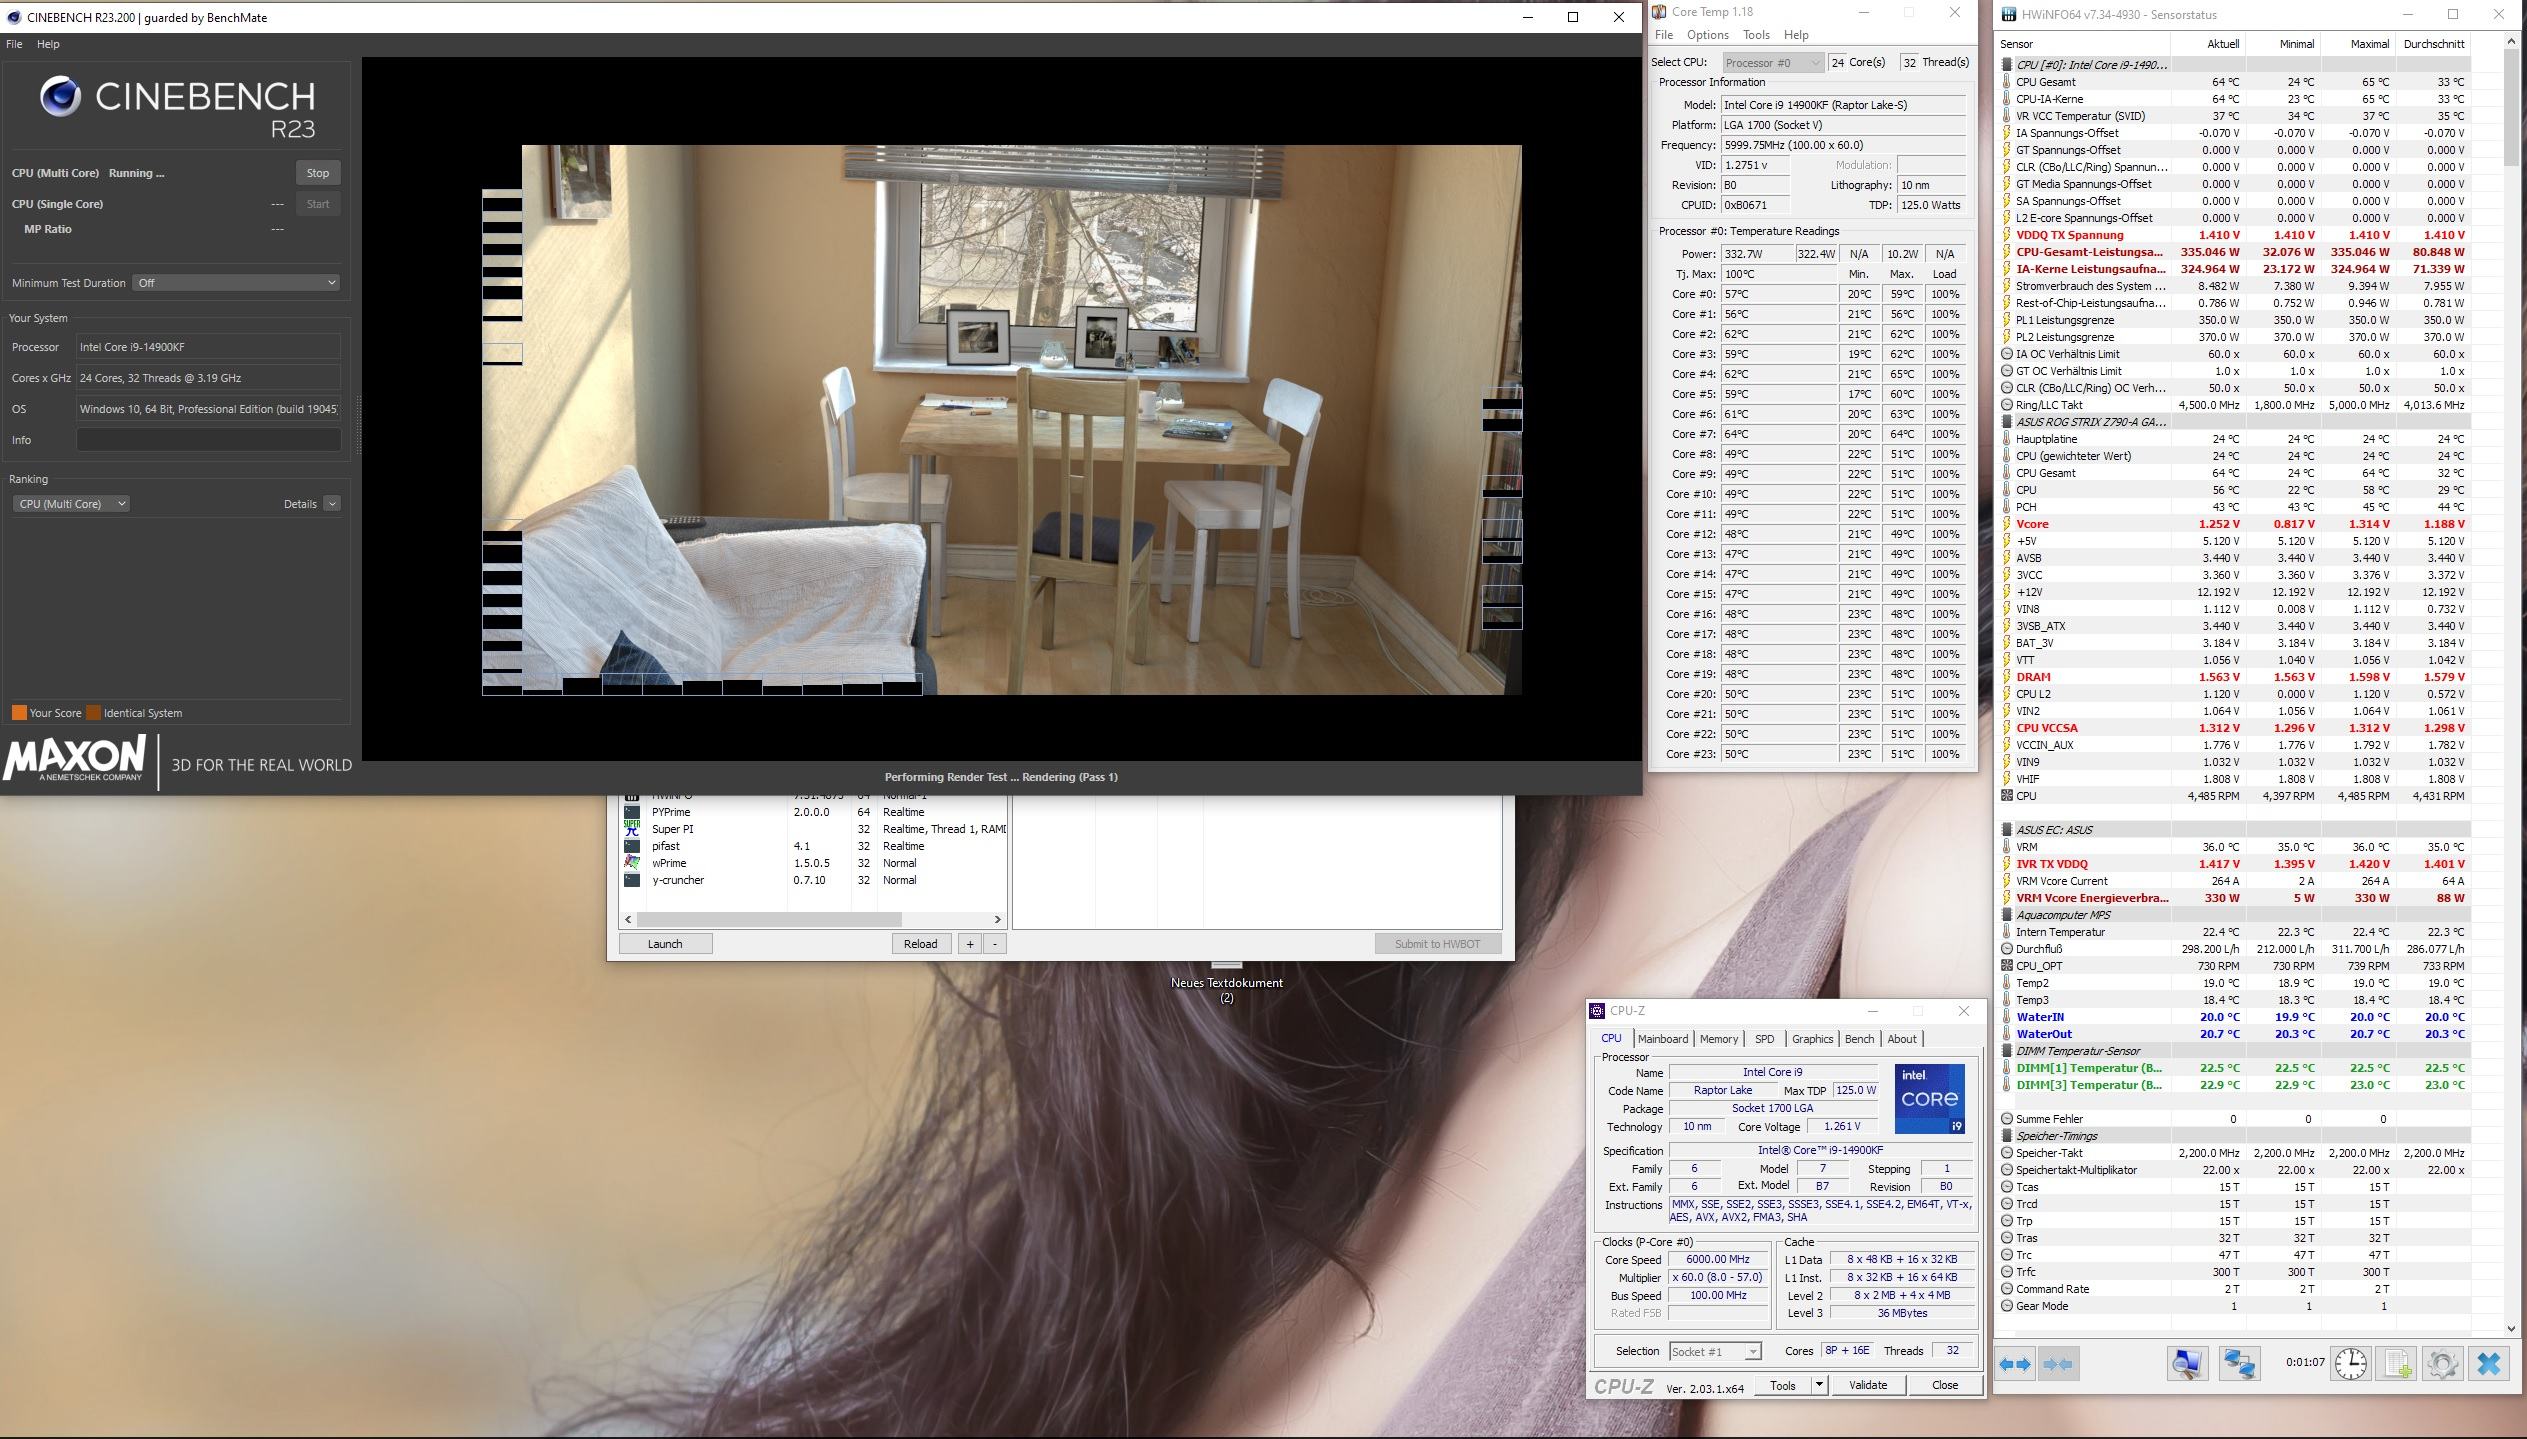Start logging with HWiNFO sheet-plus icon

[x=2397, y=1364]
